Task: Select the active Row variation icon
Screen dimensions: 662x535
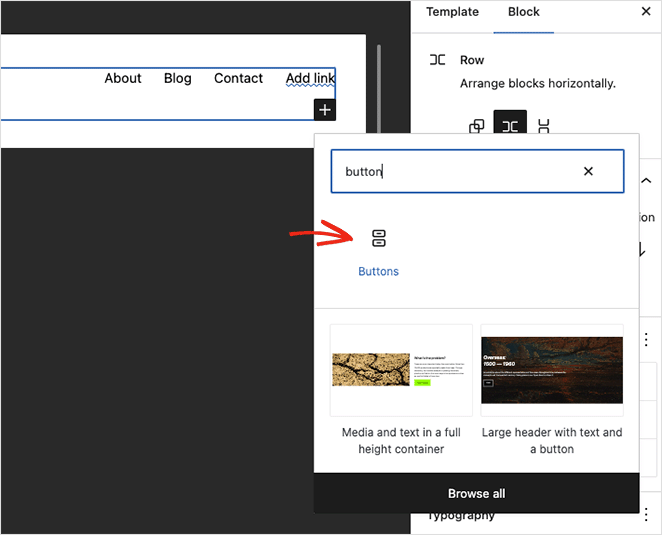Action: pyautogui.click(x=510, y=126)
